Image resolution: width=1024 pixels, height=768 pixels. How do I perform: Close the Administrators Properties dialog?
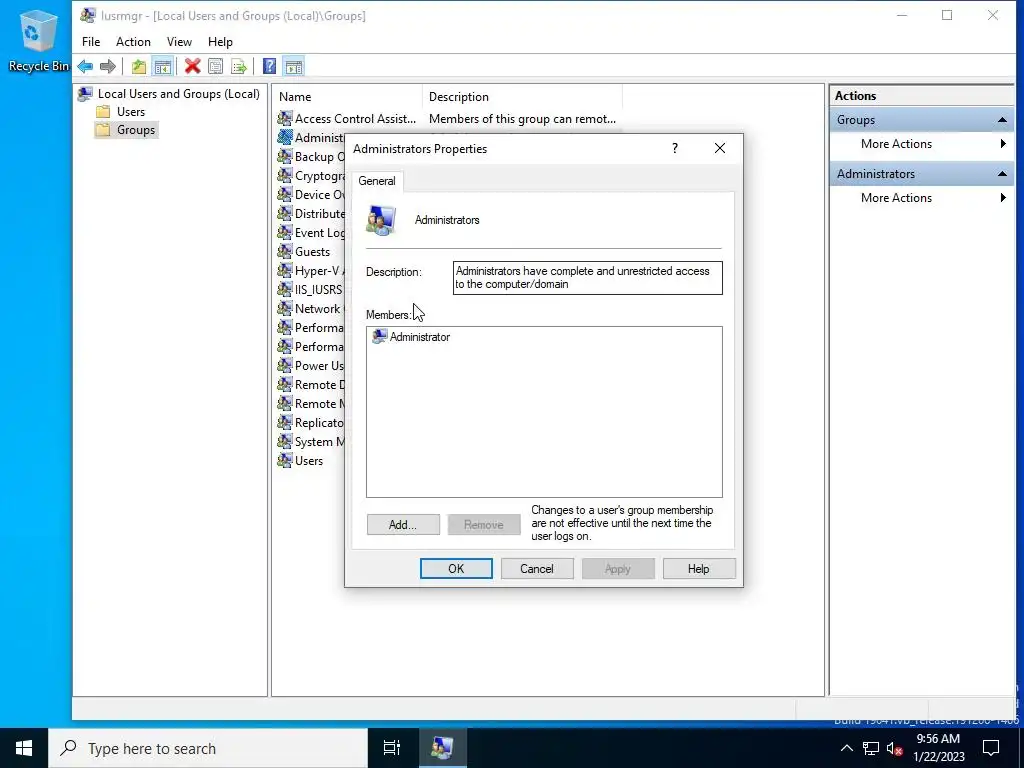pos(720,148)
